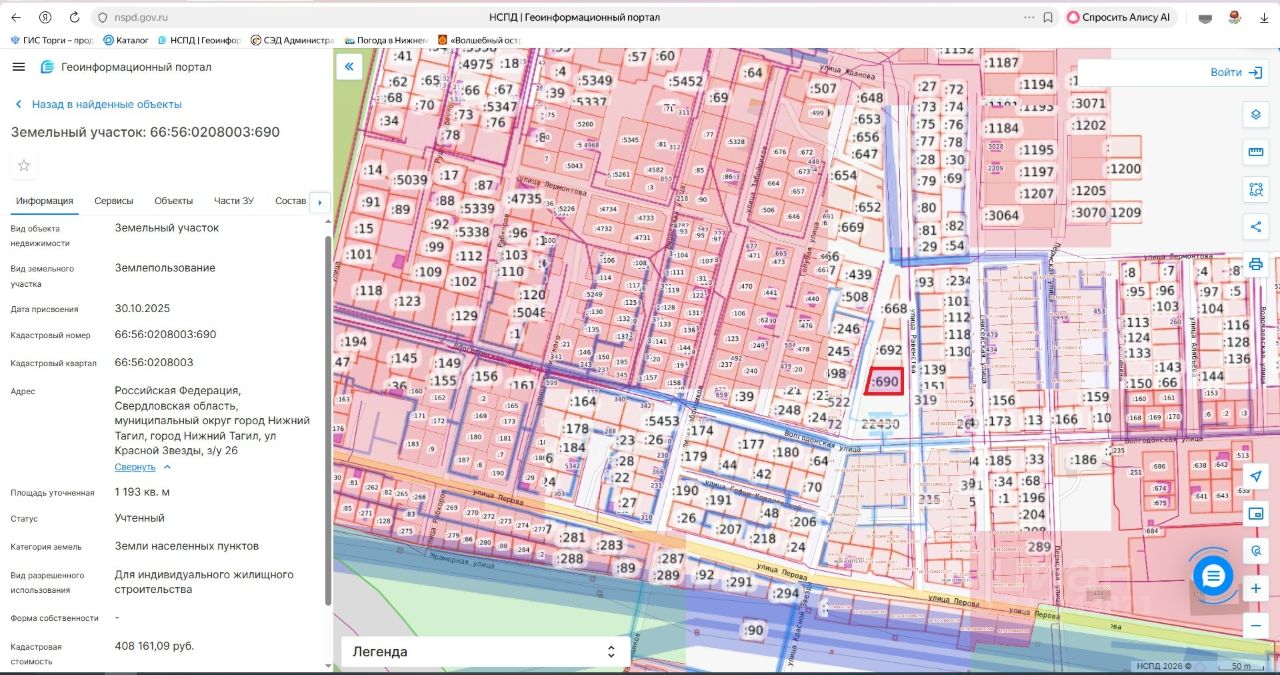The width and height of the screenshot is (1280, 675).
Task: Zoom out on the map
Action: [1256, 625]
